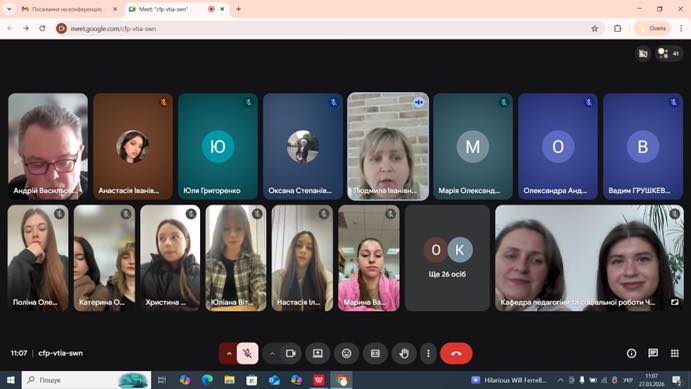Click muted mic icon on Анастасія Іванів... tile
691x389 pixels.
[x=163, y=102]
